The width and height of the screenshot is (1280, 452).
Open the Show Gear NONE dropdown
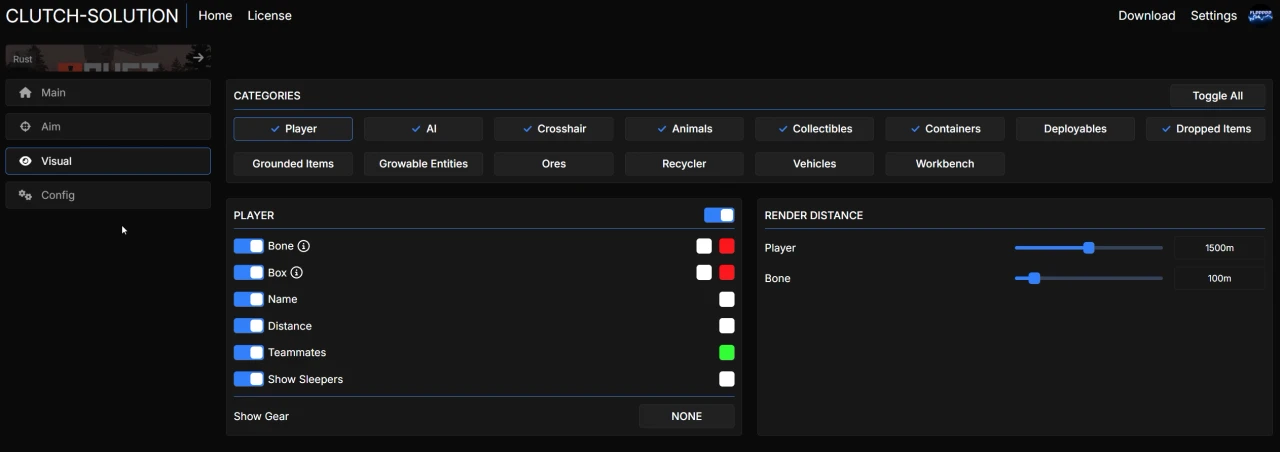(x=686, y=416)
